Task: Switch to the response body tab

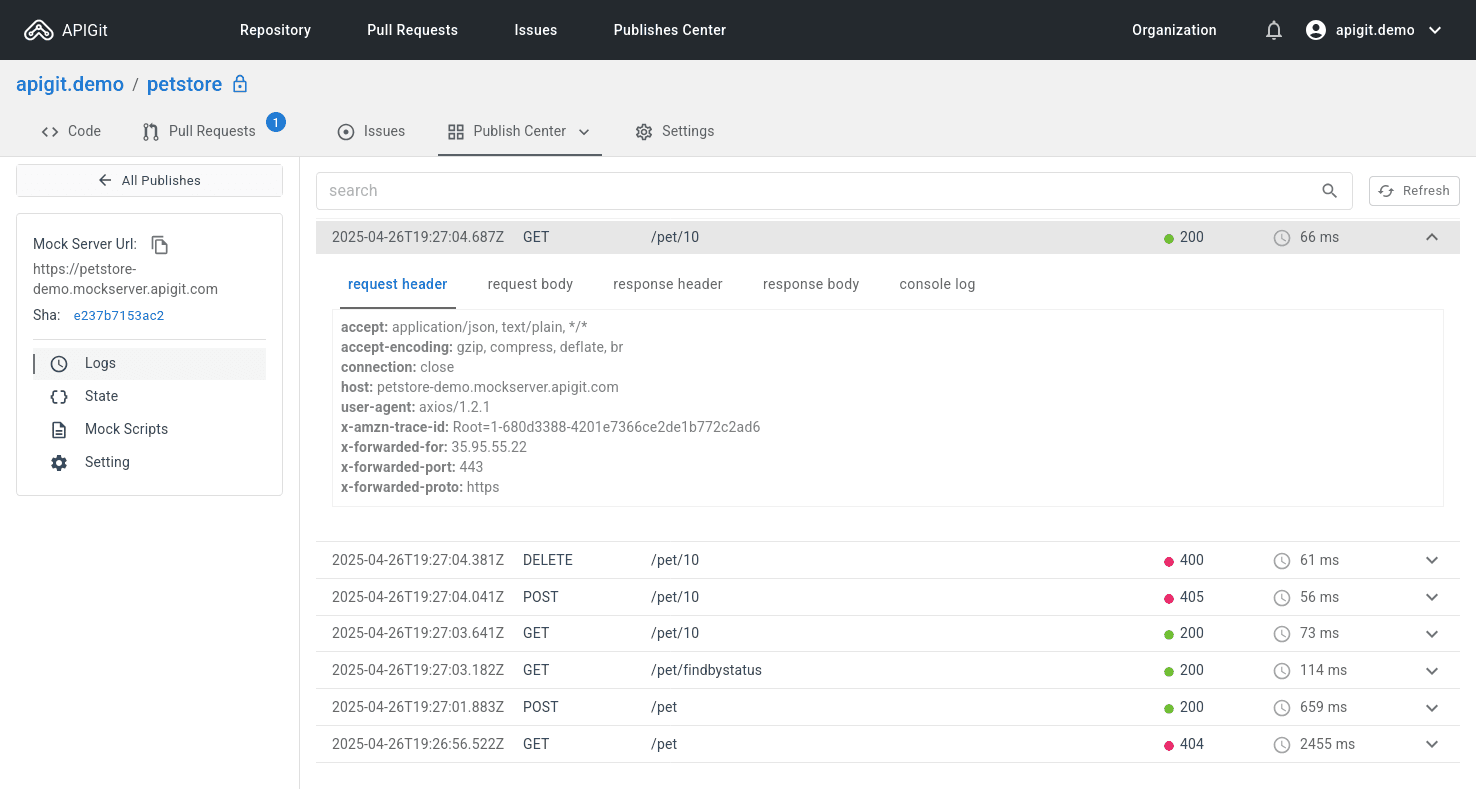Action: (811, 284)
